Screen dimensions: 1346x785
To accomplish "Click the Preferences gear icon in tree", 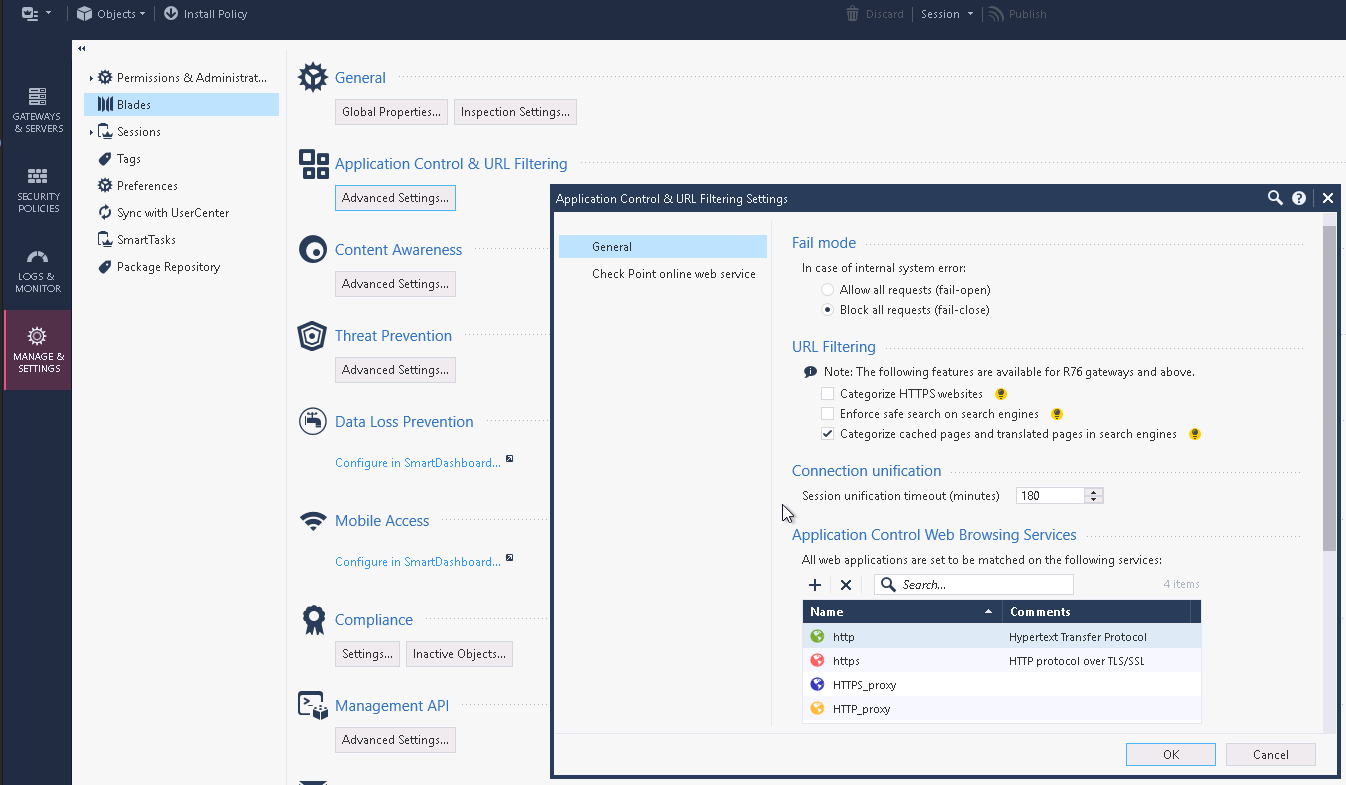I will (105, 185).
